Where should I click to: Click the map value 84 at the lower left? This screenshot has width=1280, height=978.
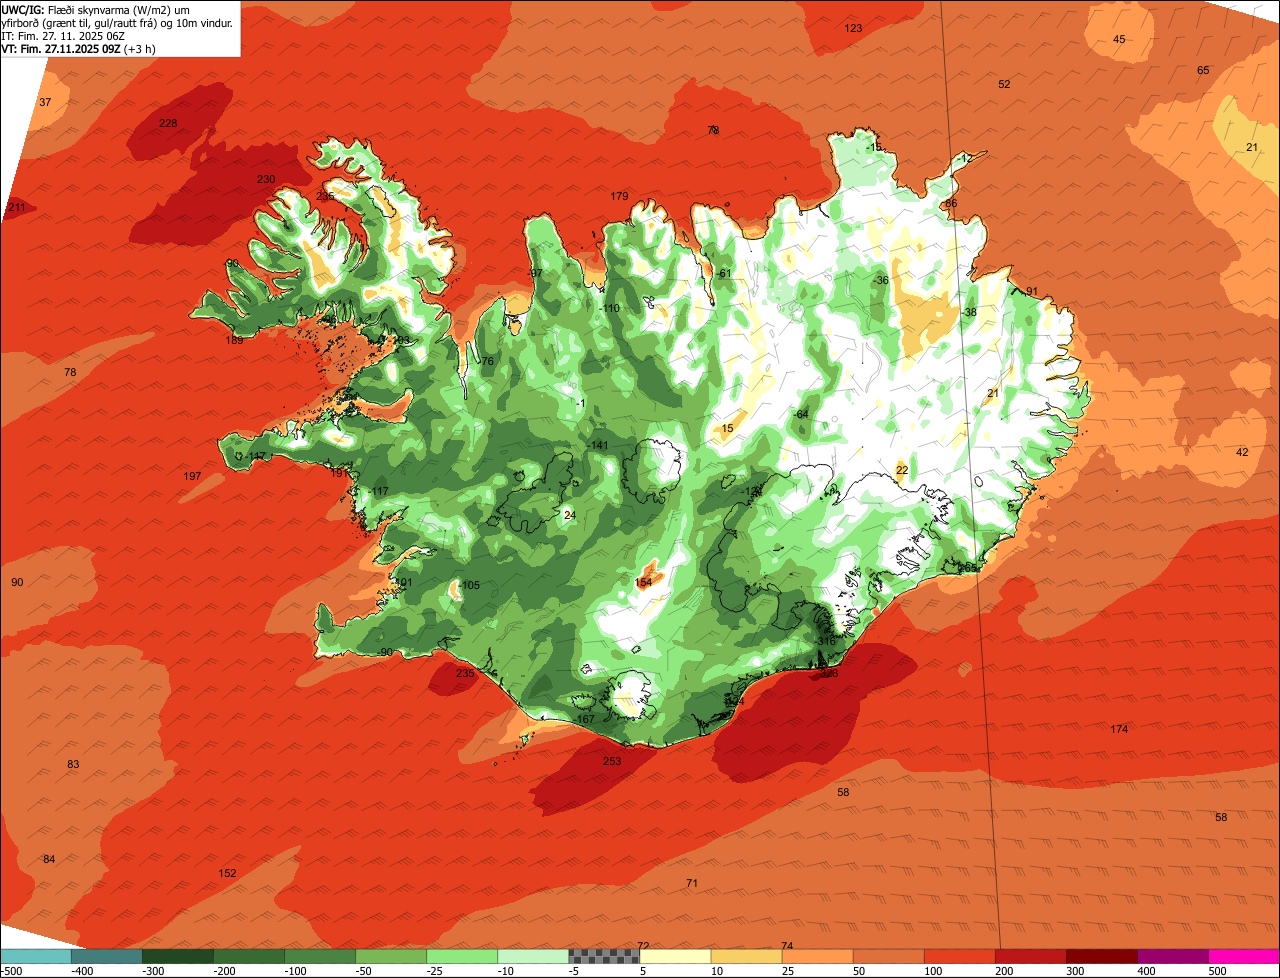click(x=49, y=859)
